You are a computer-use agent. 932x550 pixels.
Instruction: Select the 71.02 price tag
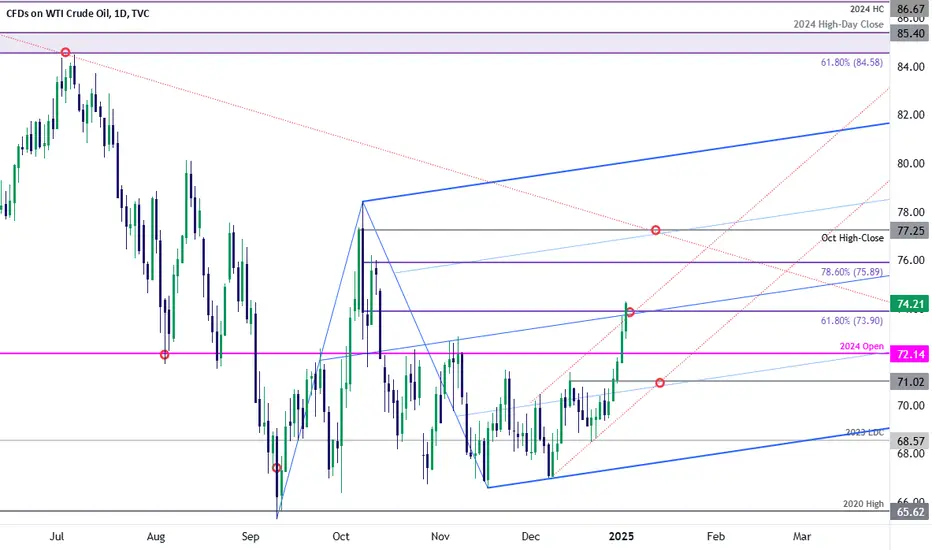click(x=910, y=382)
